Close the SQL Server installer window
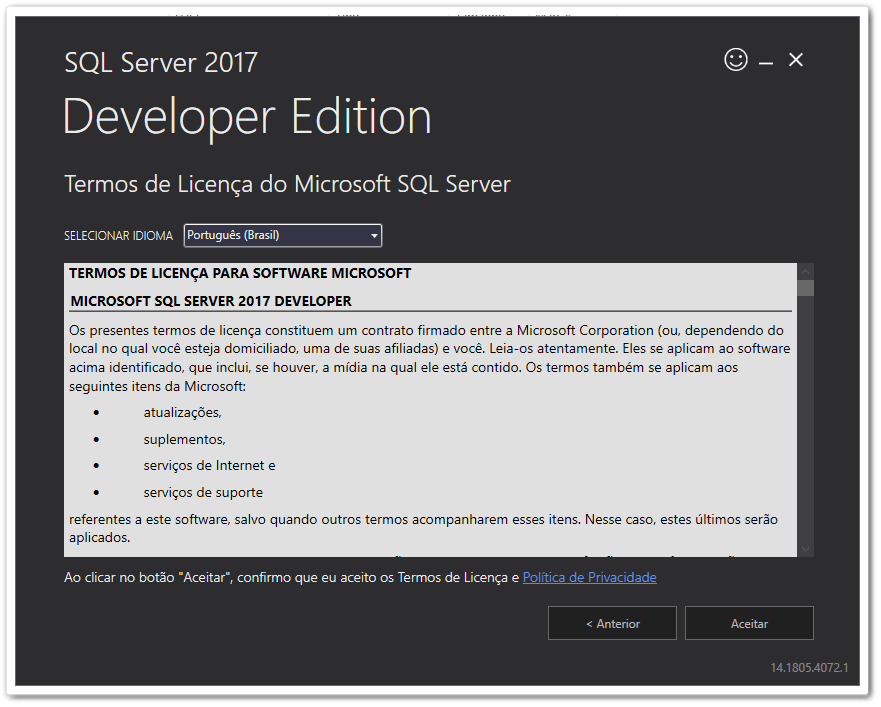 [x=796, y=60]
